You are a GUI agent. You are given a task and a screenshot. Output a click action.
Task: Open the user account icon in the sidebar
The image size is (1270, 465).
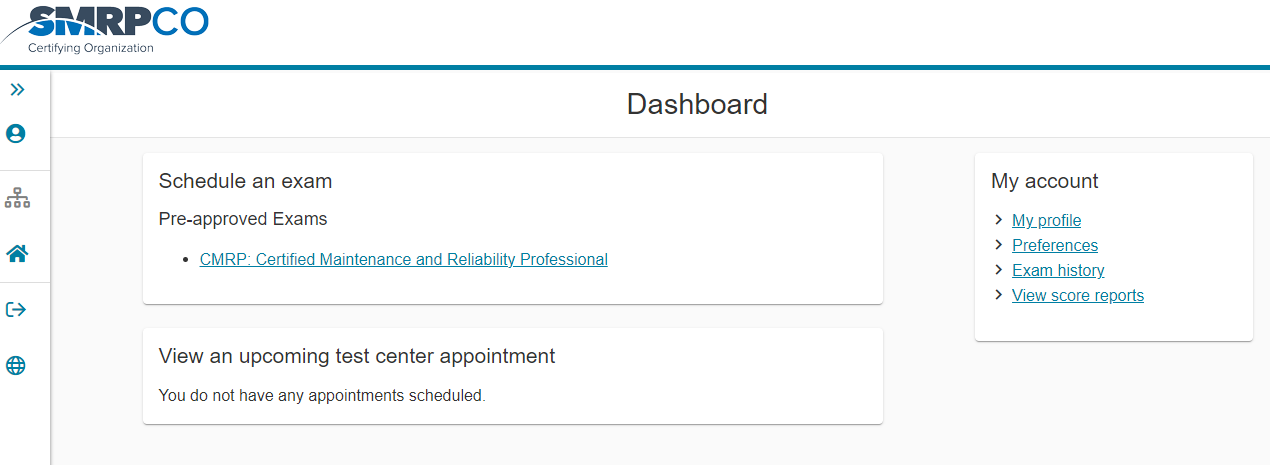pyautogui.click(x=16, y=134)
